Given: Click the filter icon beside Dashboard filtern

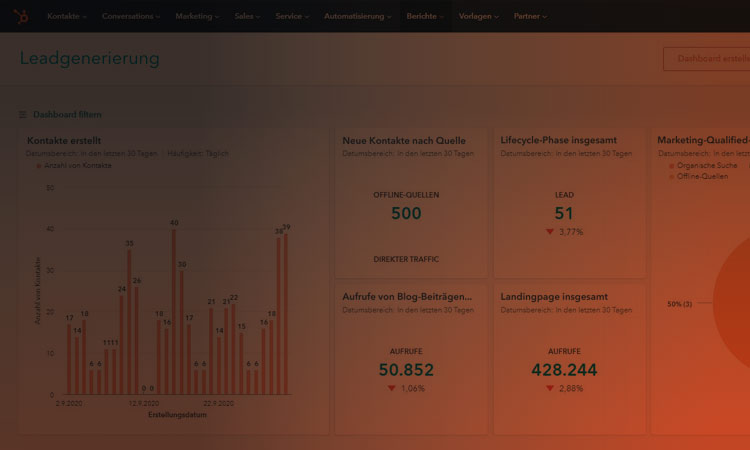Looking at the screenshot, I should pos(22,115).
